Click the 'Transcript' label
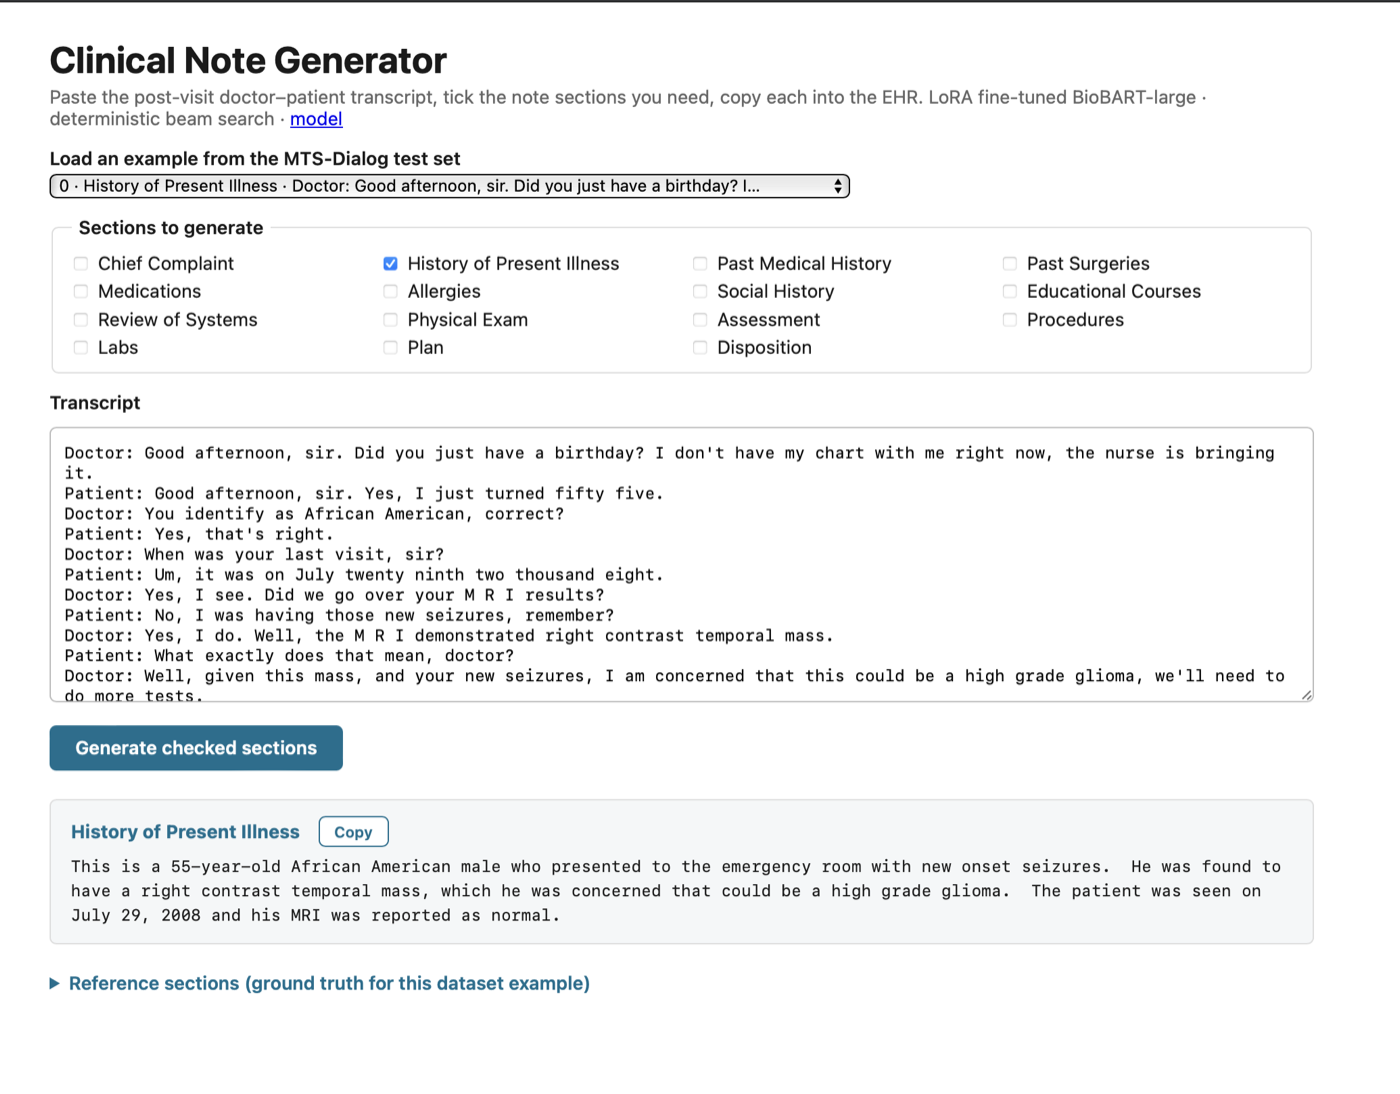This screenshot has width=1400, height=1094. pyautogui.click(x=95, y=403)
